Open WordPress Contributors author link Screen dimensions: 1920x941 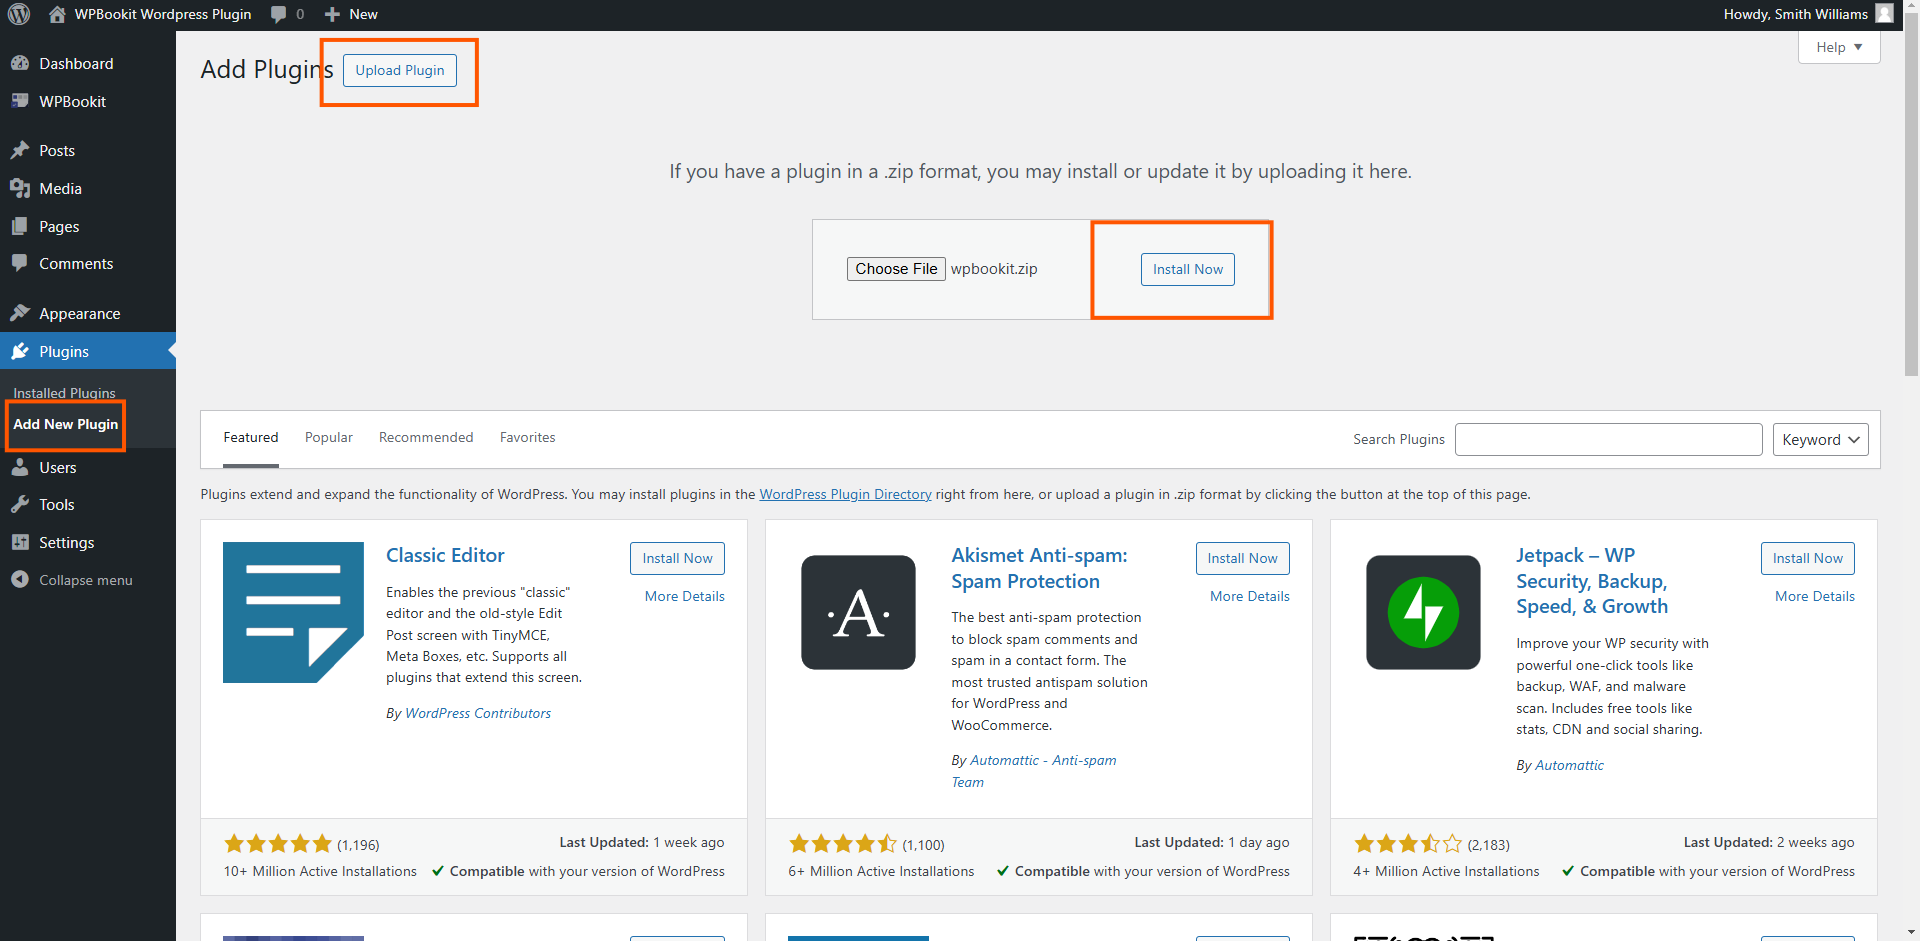pos(478,713)
